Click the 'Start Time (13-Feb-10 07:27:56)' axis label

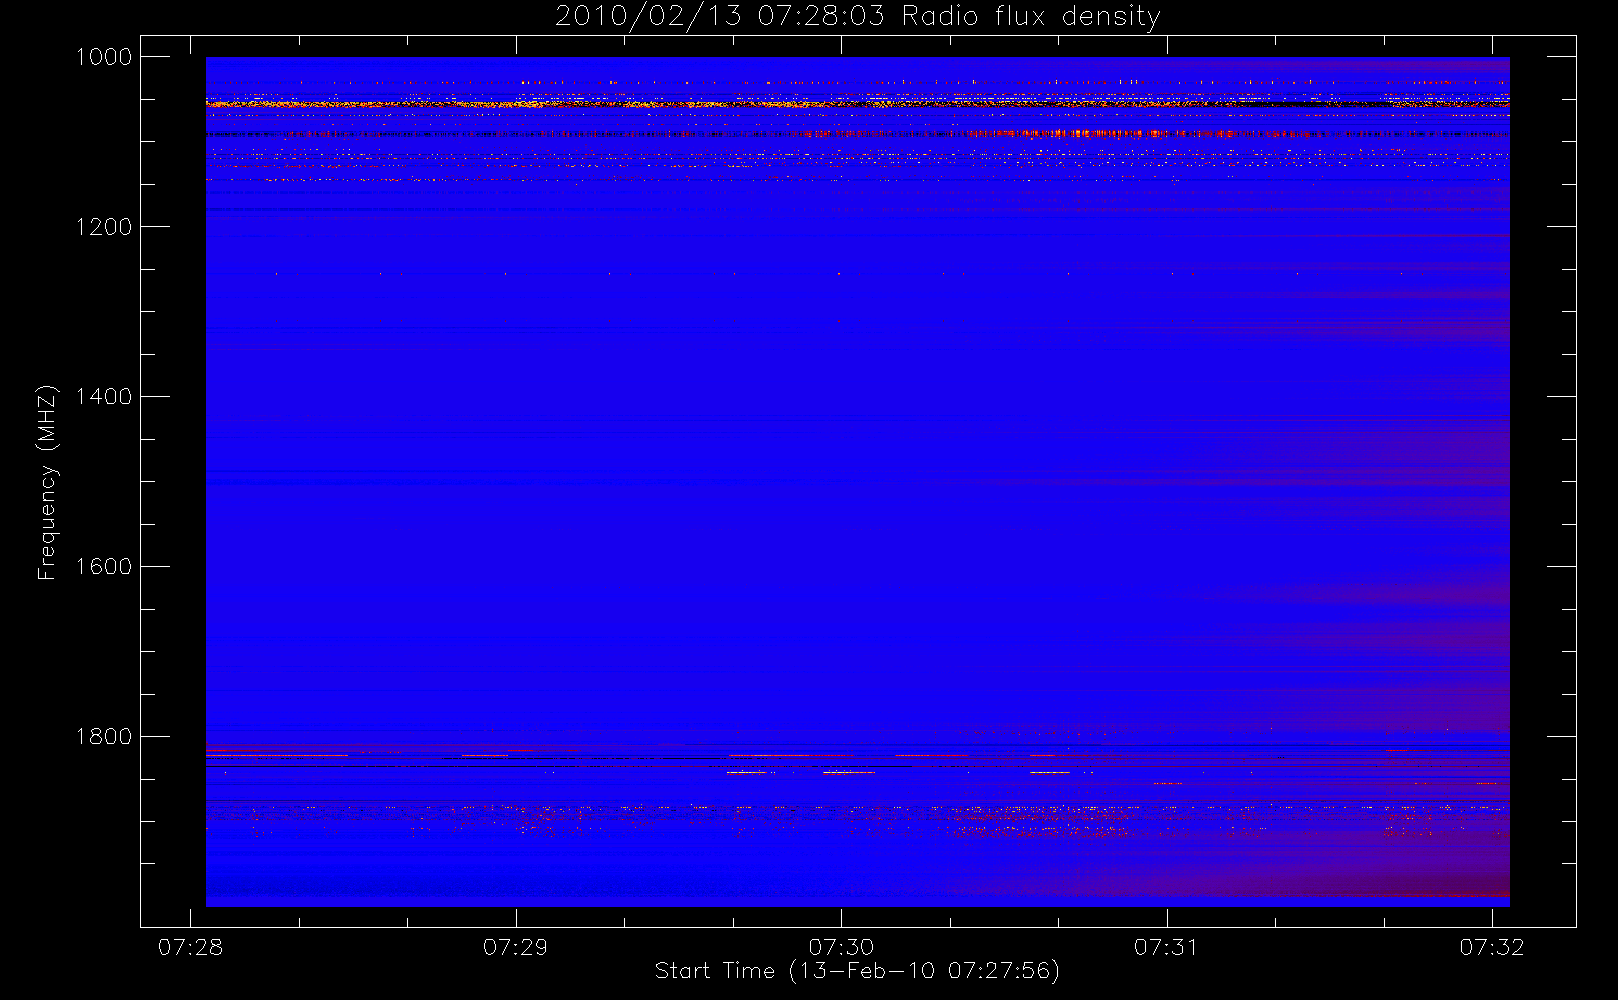857,971
